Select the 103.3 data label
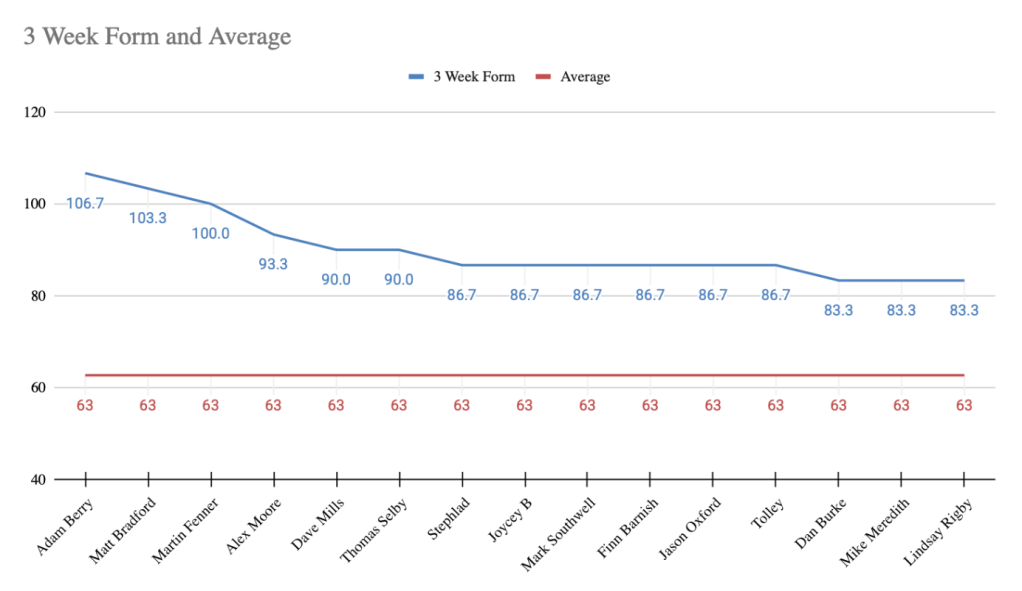This screenshot has width=1022, height=591. point(148,217)
